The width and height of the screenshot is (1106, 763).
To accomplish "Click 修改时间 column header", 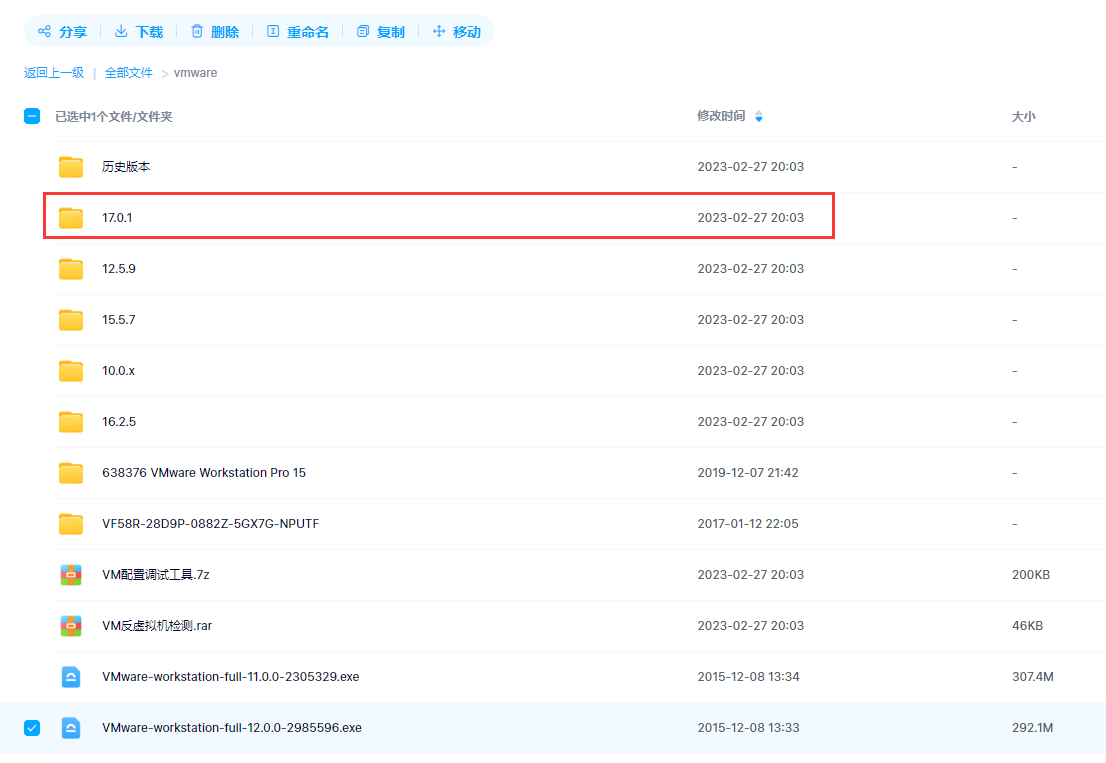I will tap(721, 116).
